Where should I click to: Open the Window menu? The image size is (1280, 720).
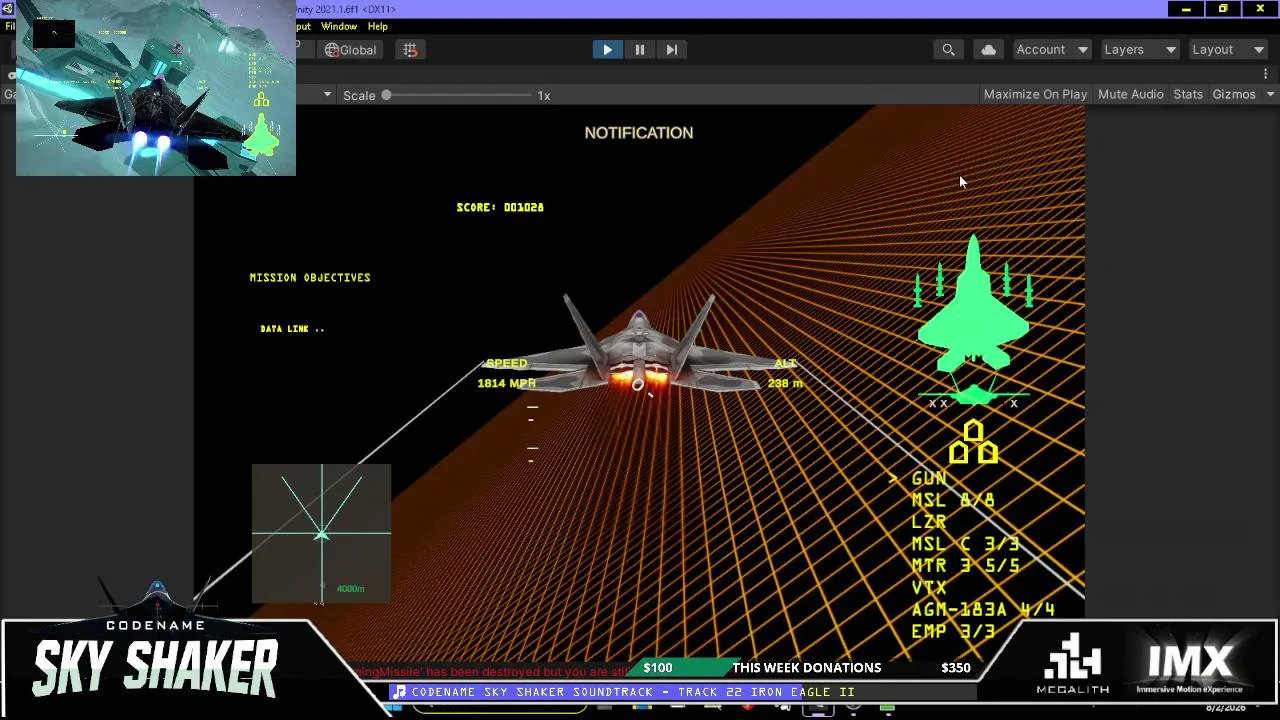pyautogui.click(x=339, y=26)
